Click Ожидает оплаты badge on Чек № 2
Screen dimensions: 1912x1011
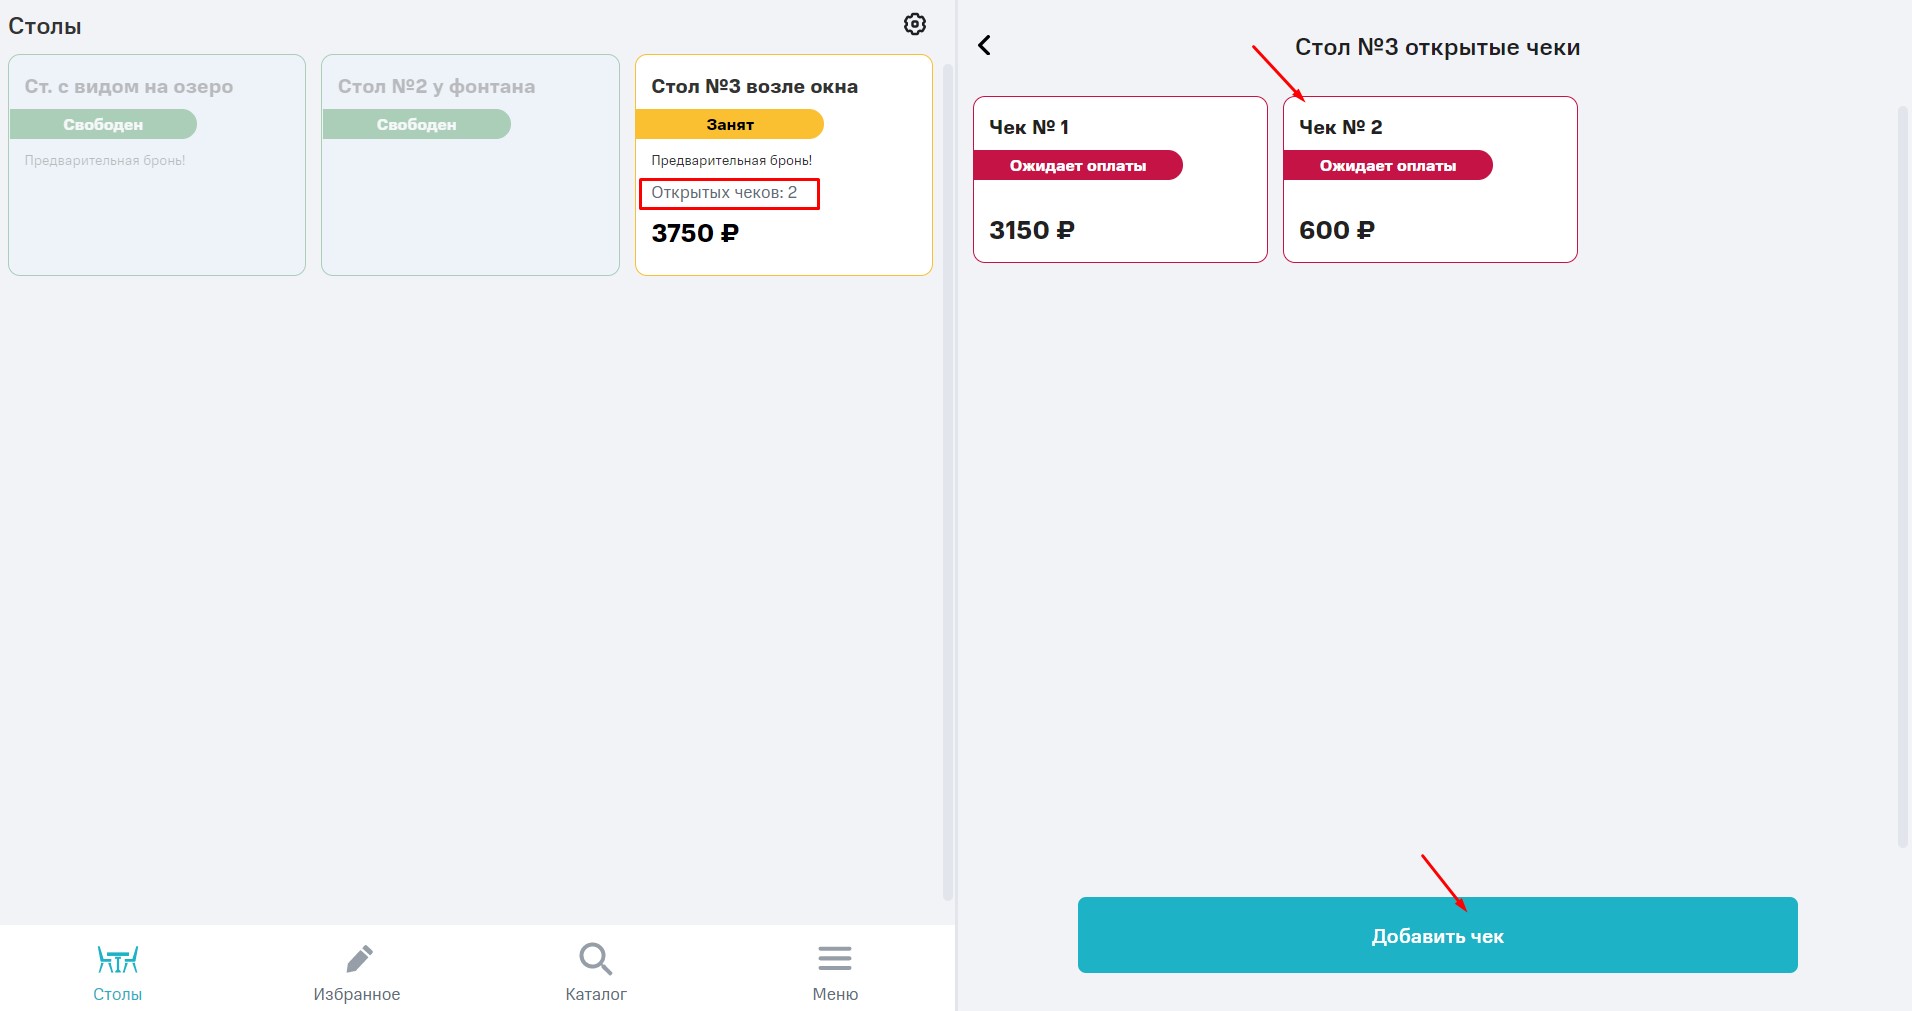[1388, 165]
